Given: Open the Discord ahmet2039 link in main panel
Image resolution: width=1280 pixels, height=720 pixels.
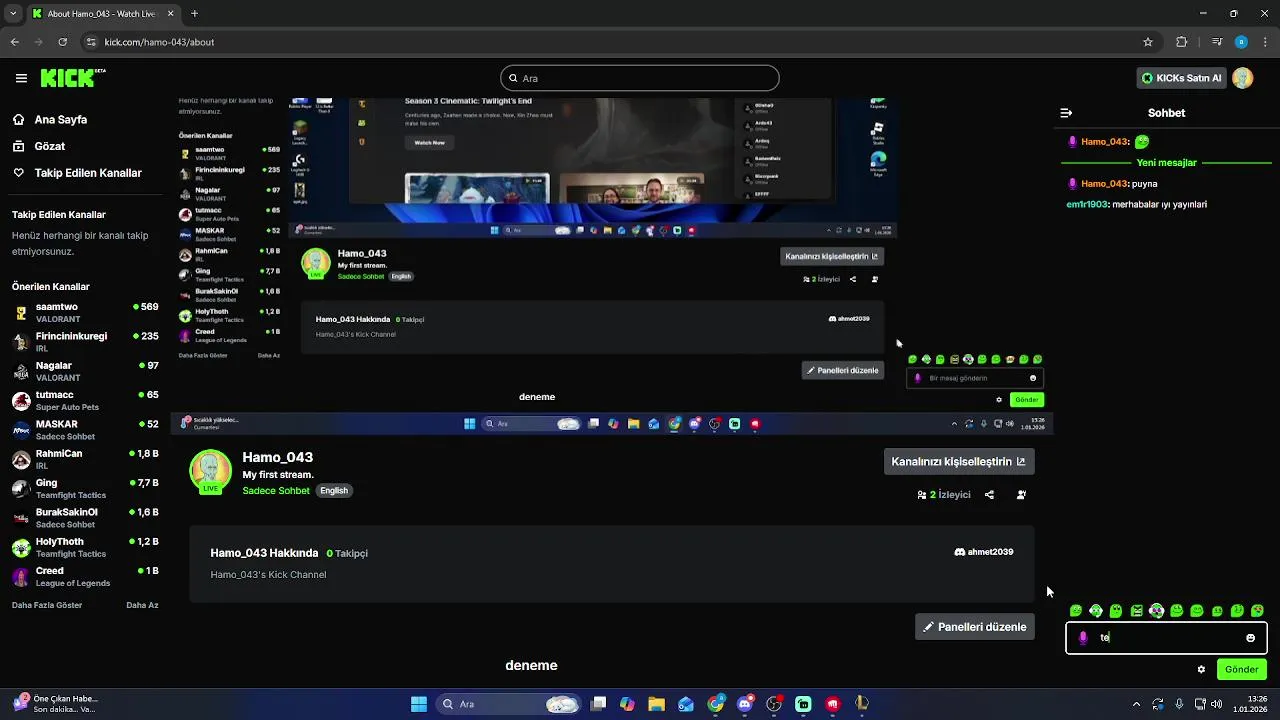Looking at the screenshot, I should 984,552.
